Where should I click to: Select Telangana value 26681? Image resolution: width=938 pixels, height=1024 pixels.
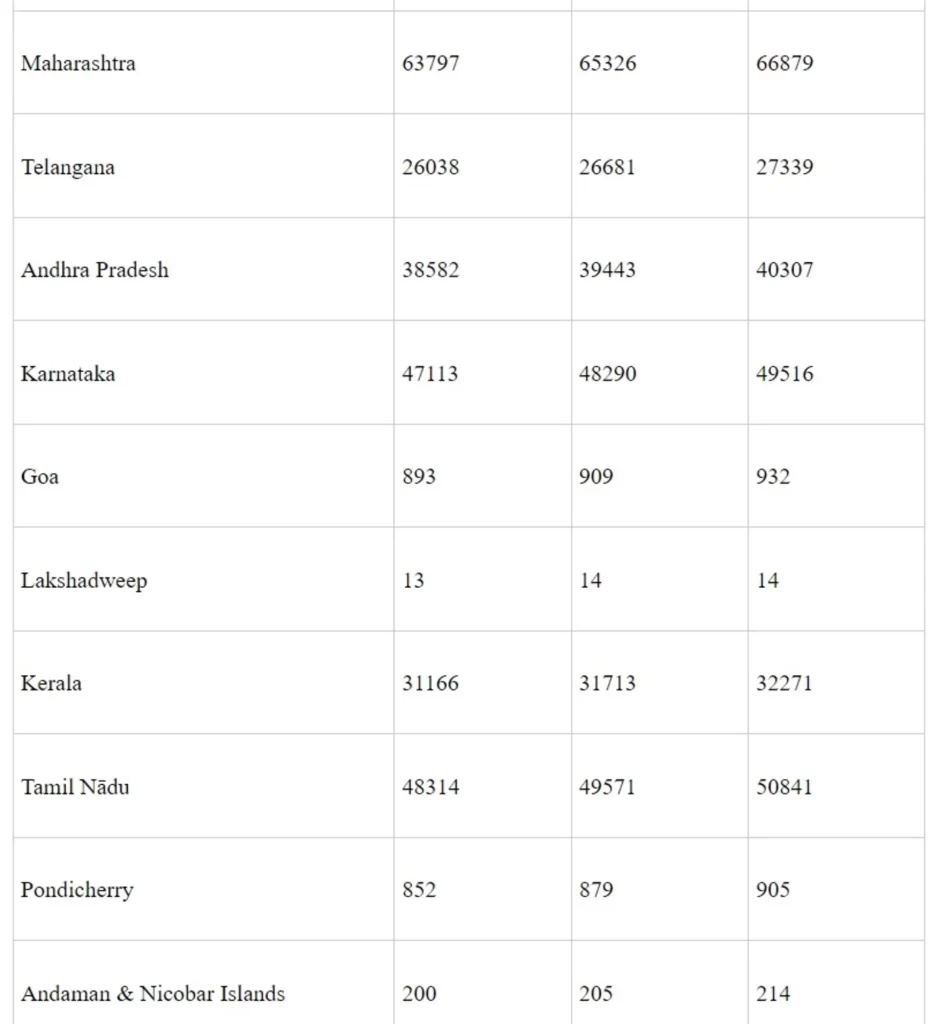607,167
